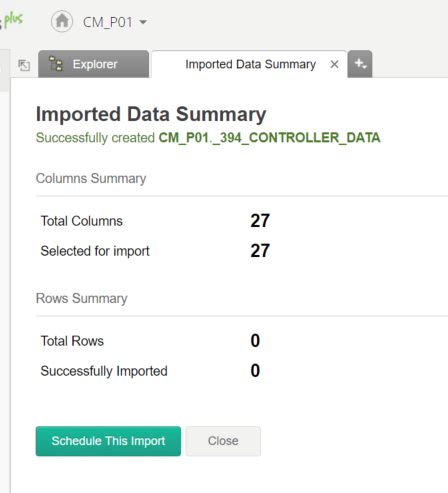The image size is (448, 493).
Task: Click Schedule This Import button
Action: tap(108, 441)
